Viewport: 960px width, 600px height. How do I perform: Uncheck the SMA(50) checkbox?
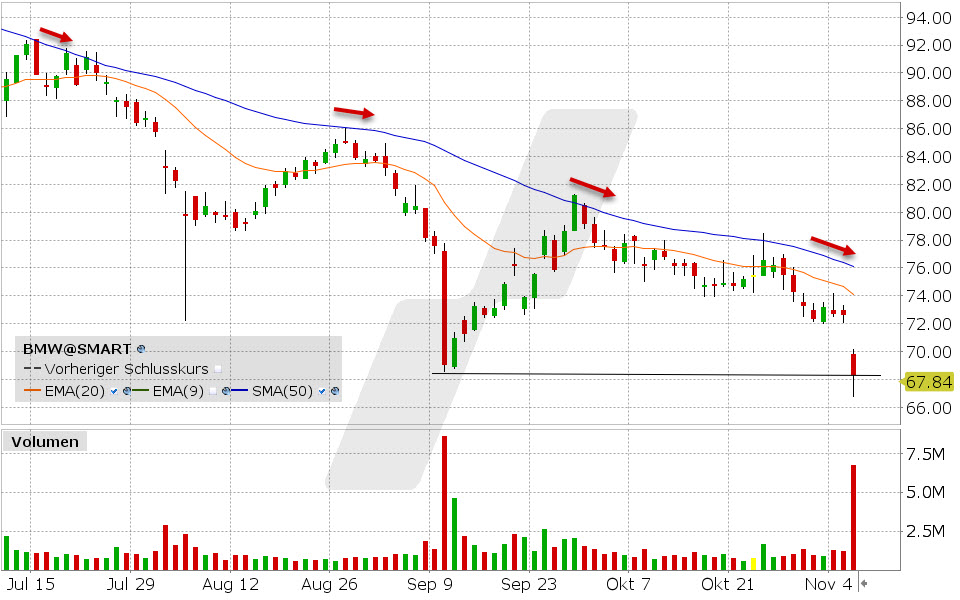click(x=322, y=391)
